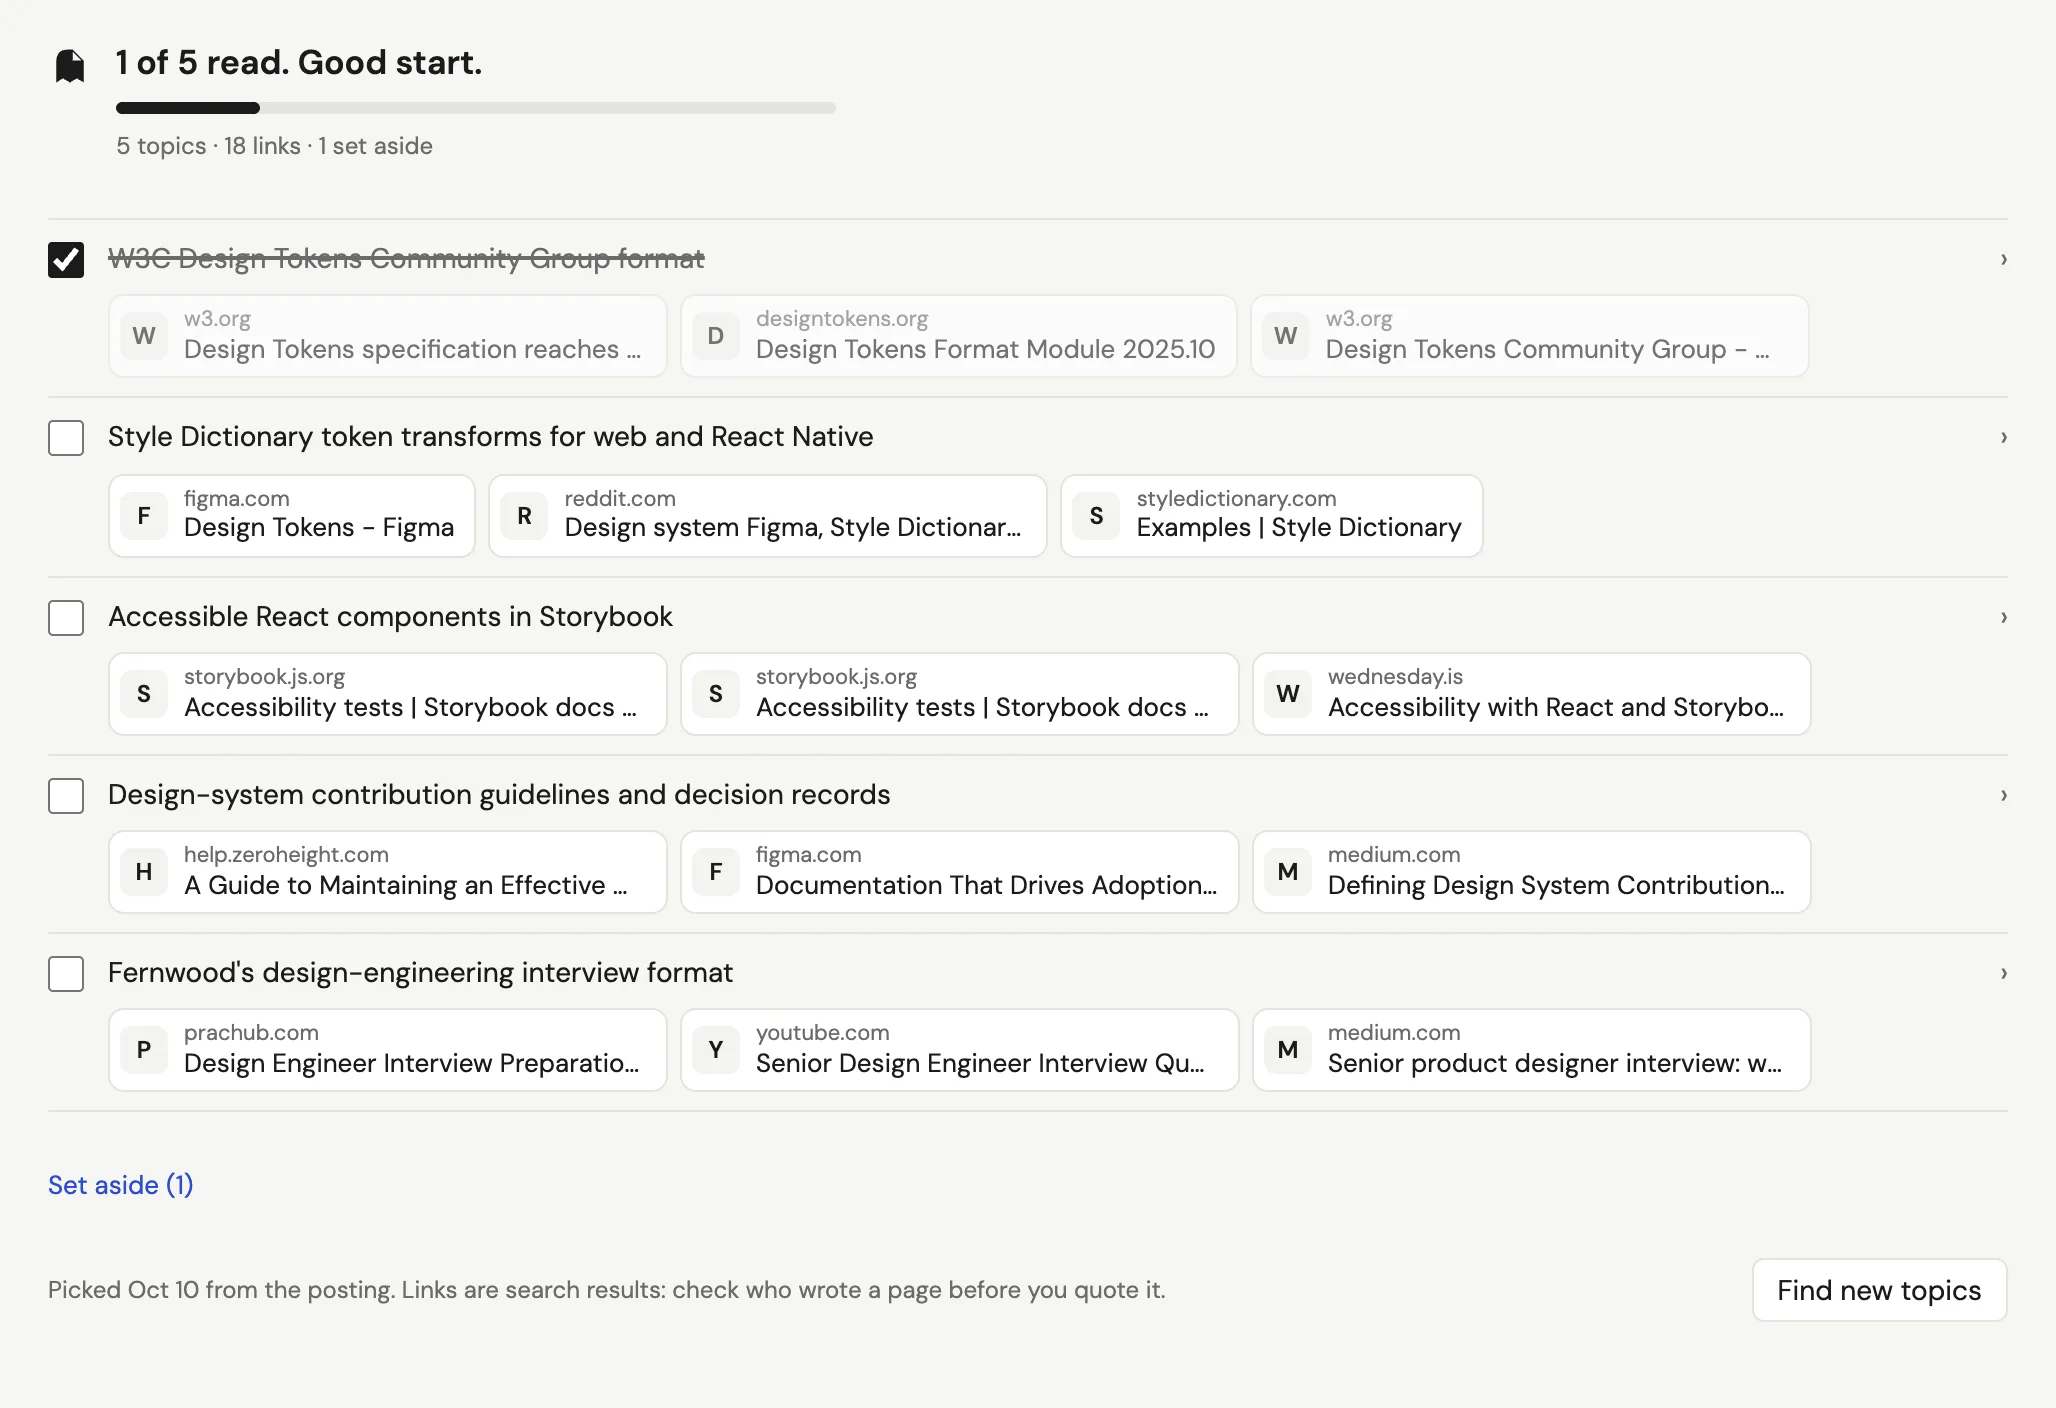Check the Fernwood's design-engineering interview format topic
This screenshot has height=1408, width=2056.
tap(66, 974)
